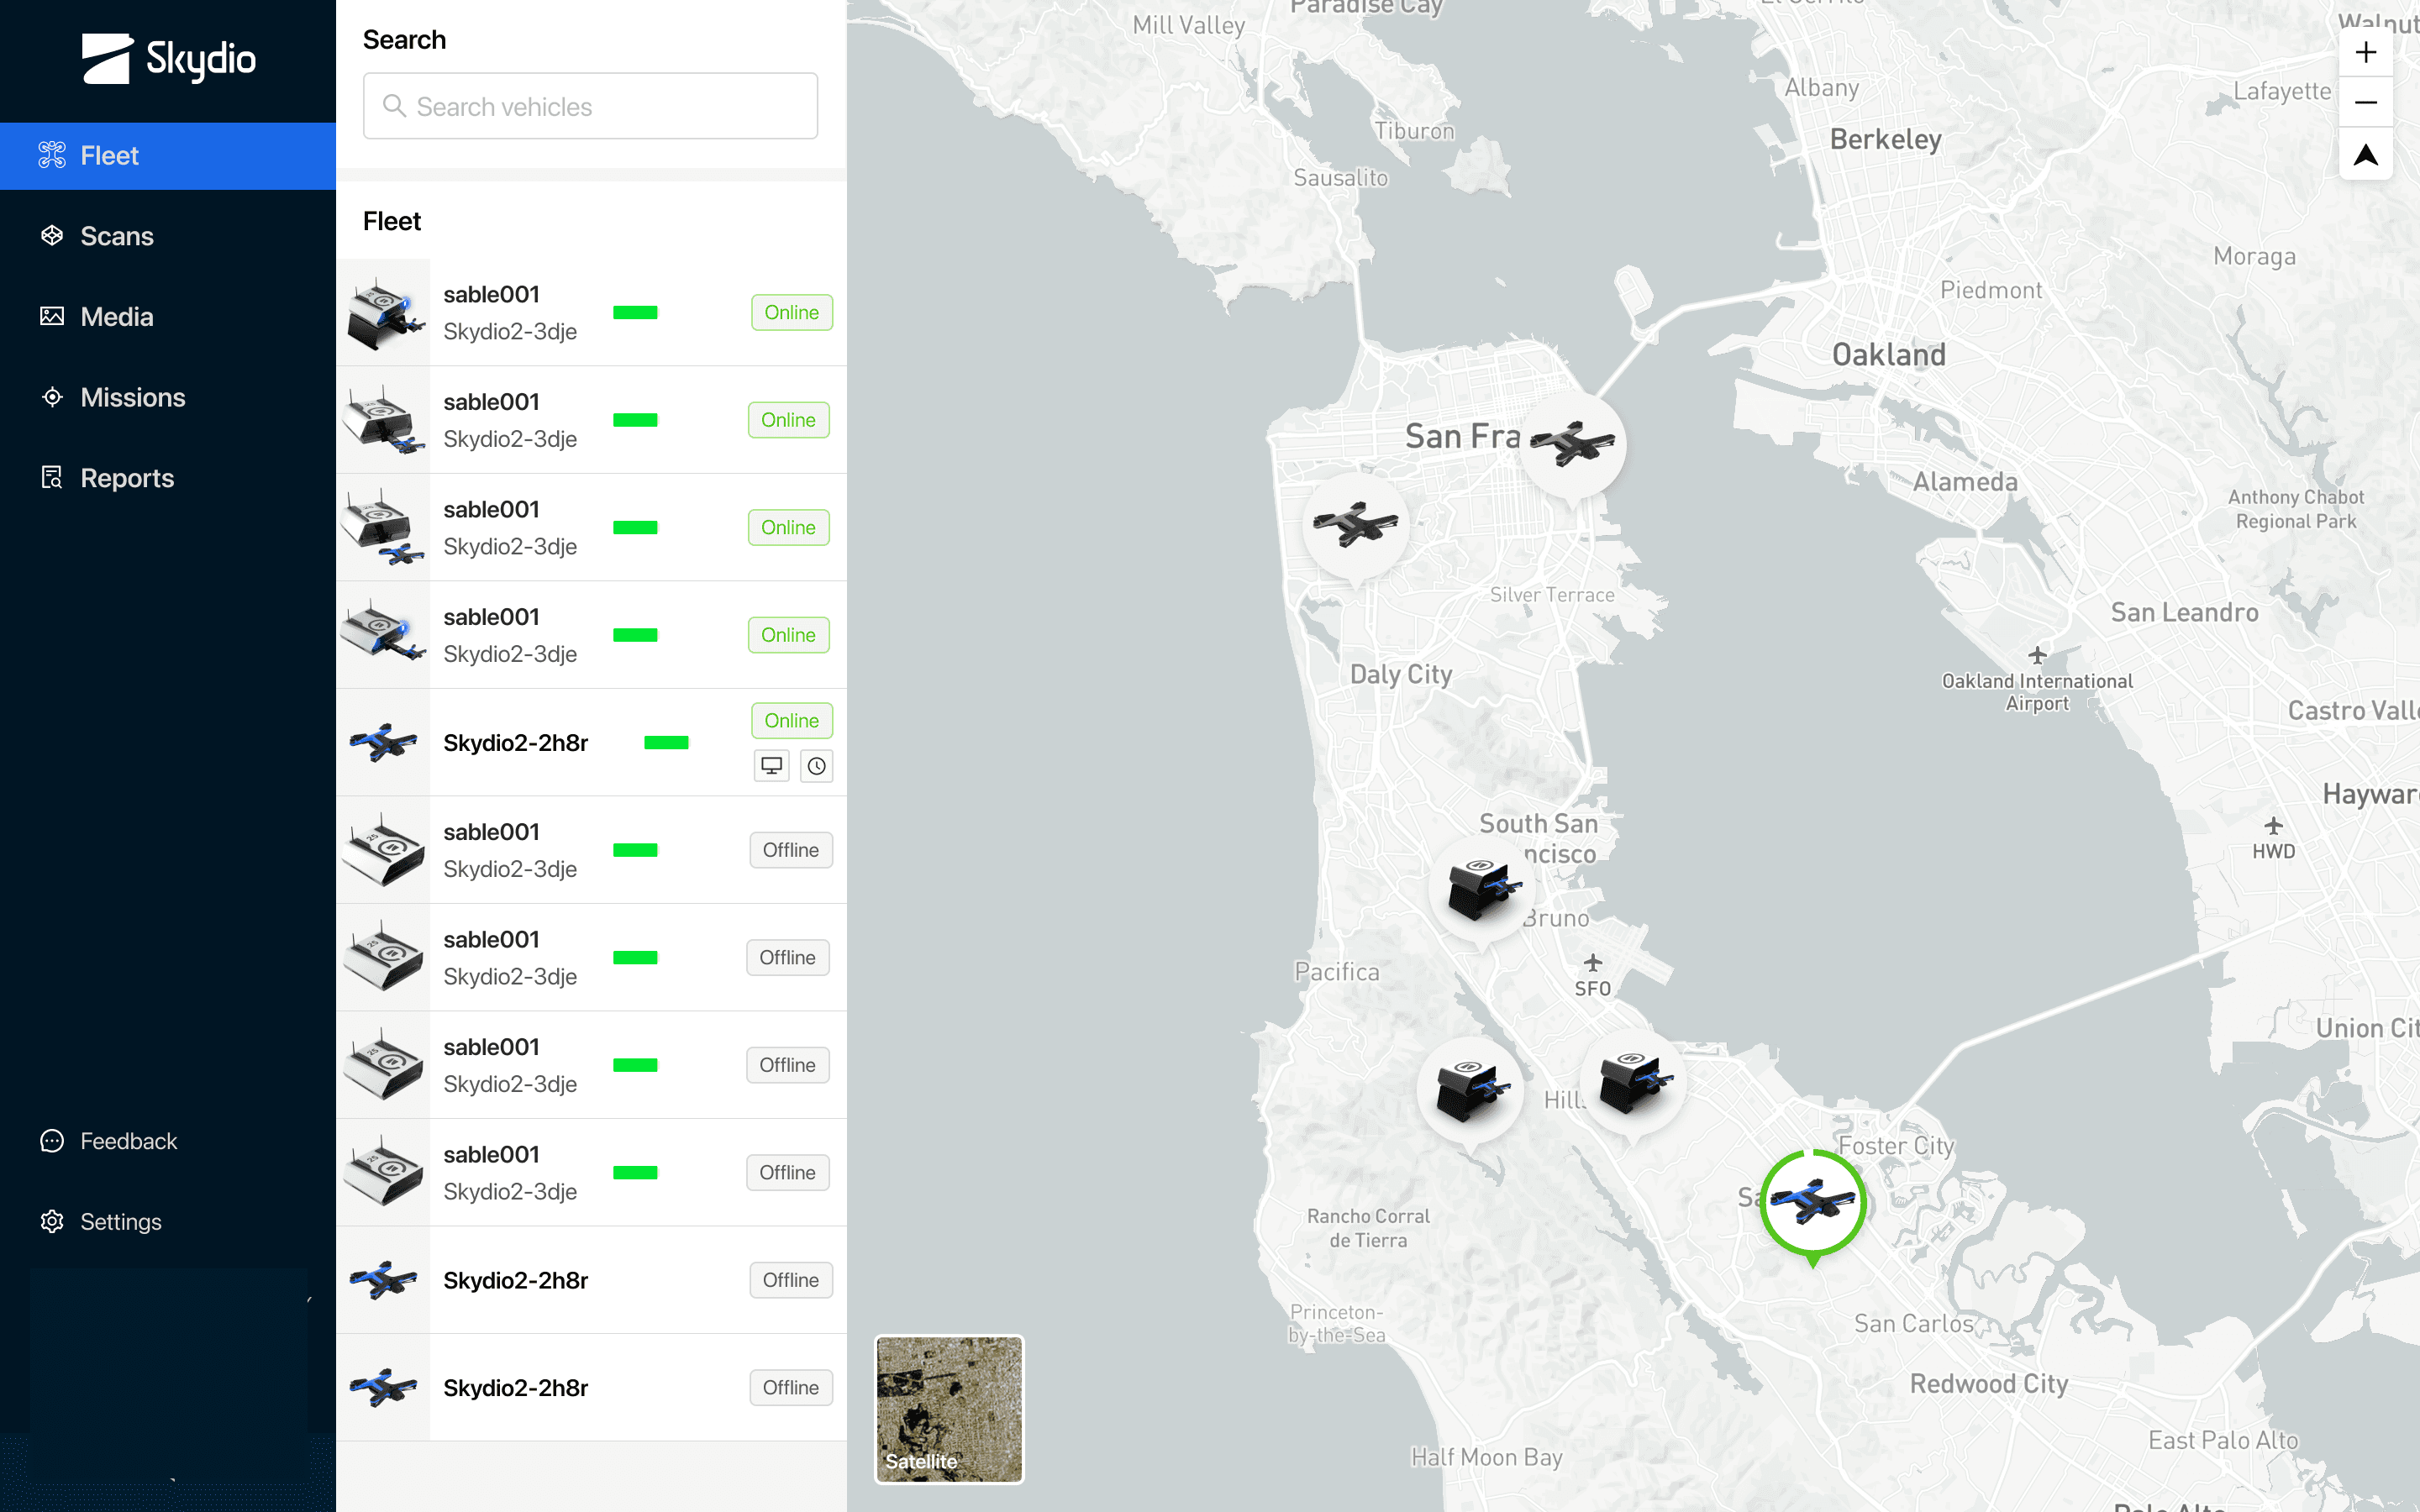Zoom out of the map with minus button
The image size is (2420, 1512).
tap(2366, 102)
